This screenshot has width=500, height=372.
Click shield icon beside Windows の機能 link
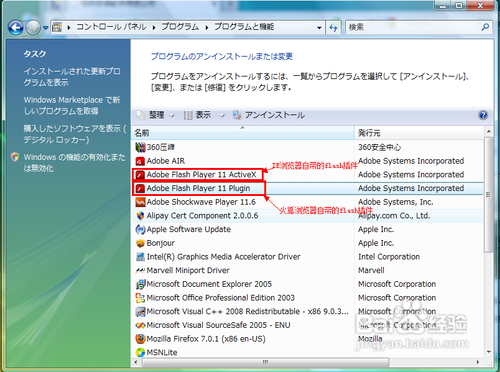pyautogui.click(x=15, y=157)
